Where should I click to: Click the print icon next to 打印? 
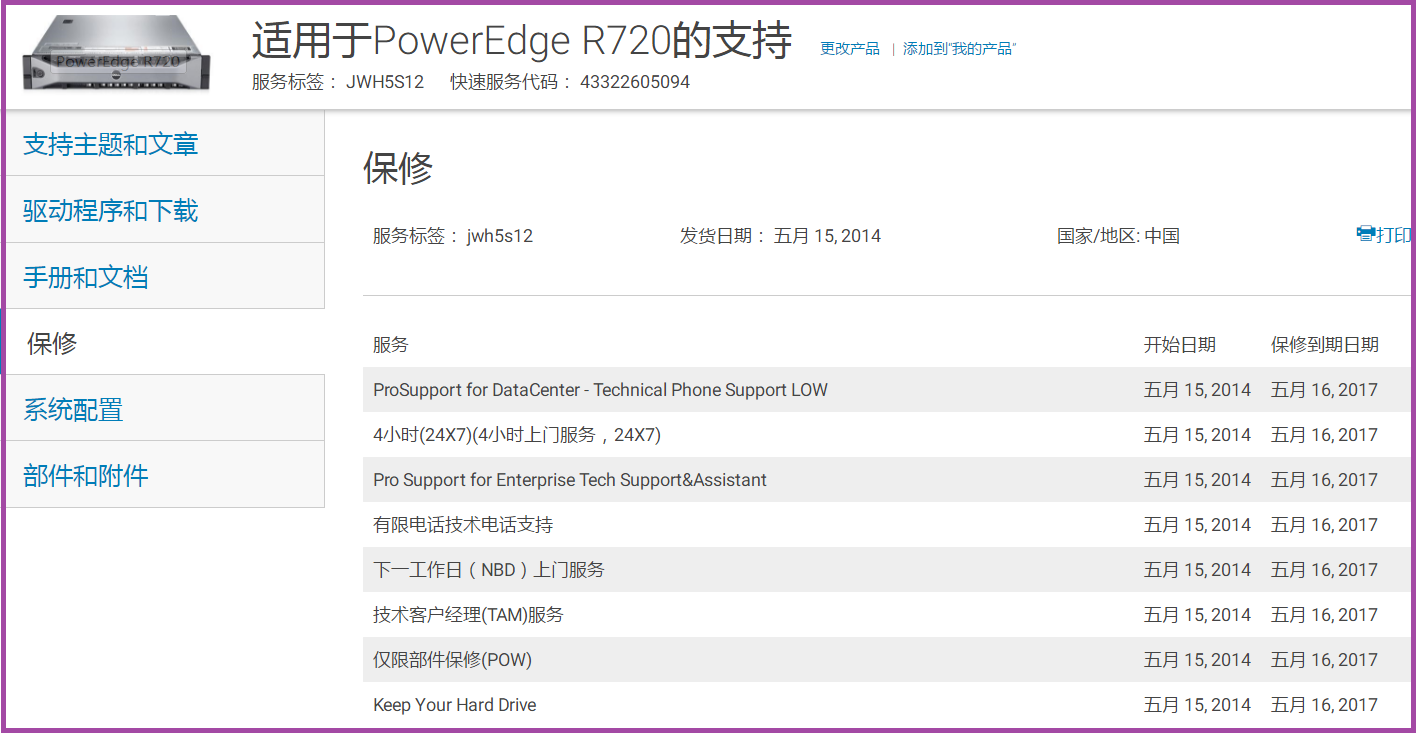click(x=1365, y=234)
